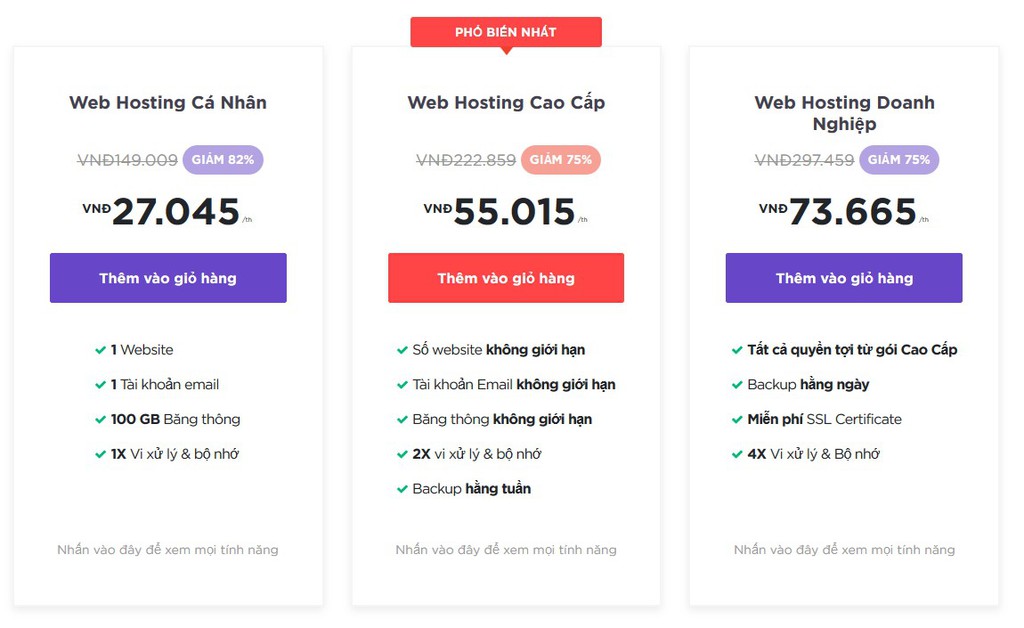The height and width of the screenshot is (628, 1024).
Task: Select the 'Web Hosting Cao Cấp' plan title
Action: [506, 102]
